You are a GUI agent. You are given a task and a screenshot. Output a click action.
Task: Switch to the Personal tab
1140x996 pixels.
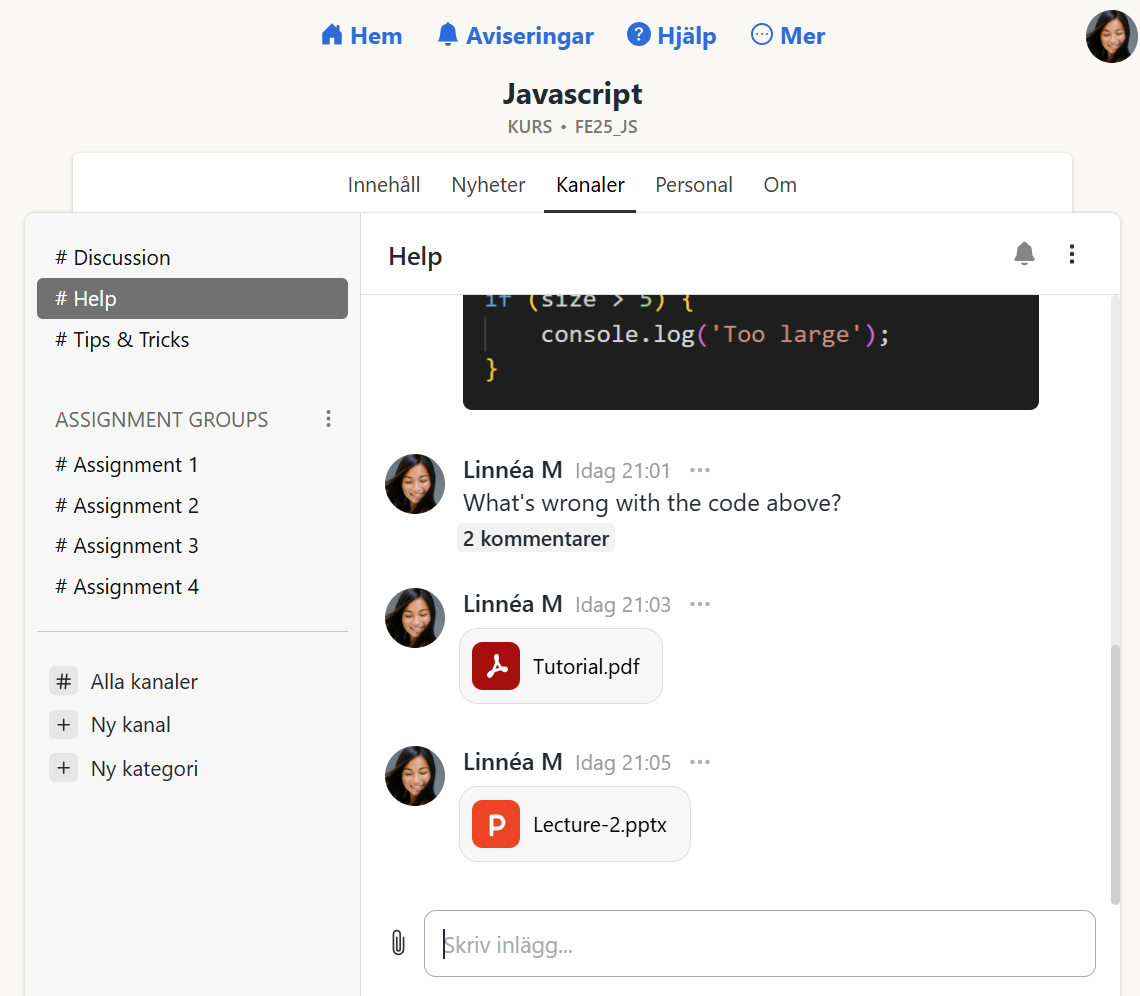(694, 185)
